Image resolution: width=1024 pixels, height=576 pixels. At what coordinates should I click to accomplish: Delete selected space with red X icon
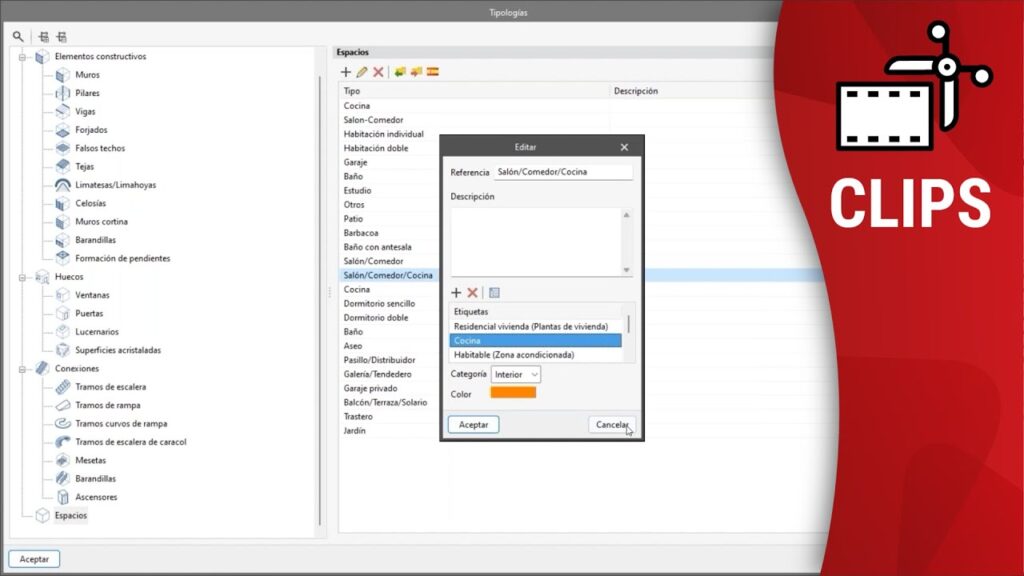(378, 72)
